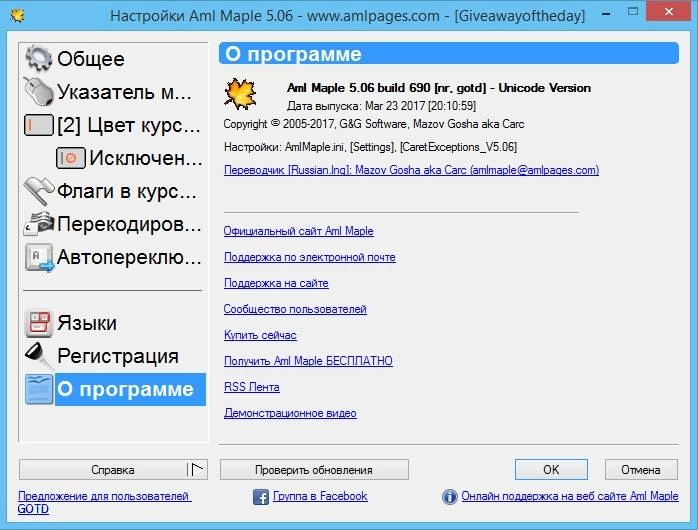Click the Copyright 2005-2017 line

point(374,124)
